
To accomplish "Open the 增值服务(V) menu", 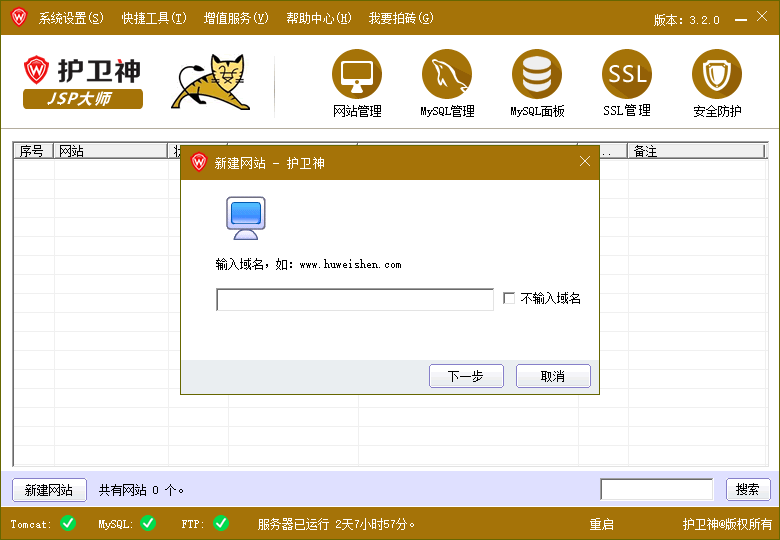I will click(236, 18).
